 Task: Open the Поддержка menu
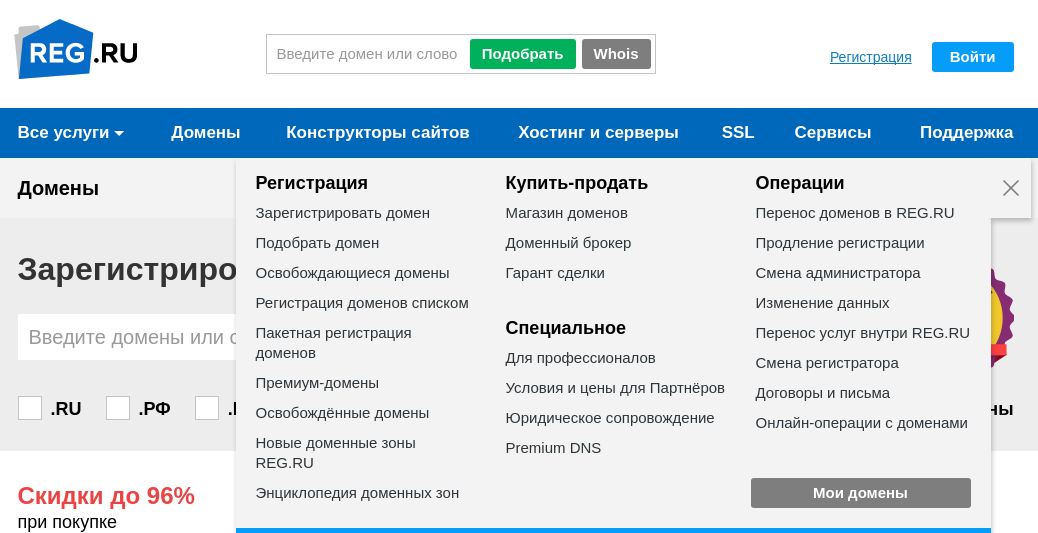(967, 132)
